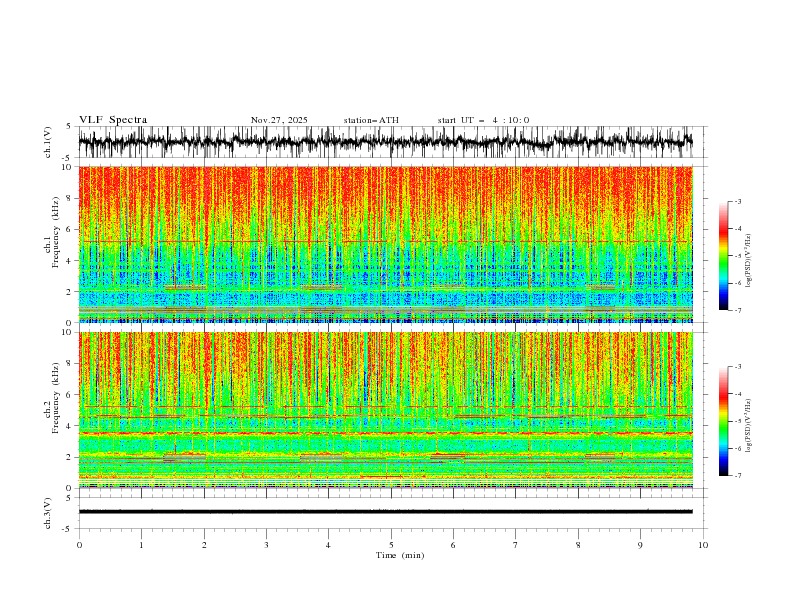Image resolution: width=792 pixels, height=612 pixels.
Task: Click the upper log(PSD) colorbar label
Action: tap(748, 261)
